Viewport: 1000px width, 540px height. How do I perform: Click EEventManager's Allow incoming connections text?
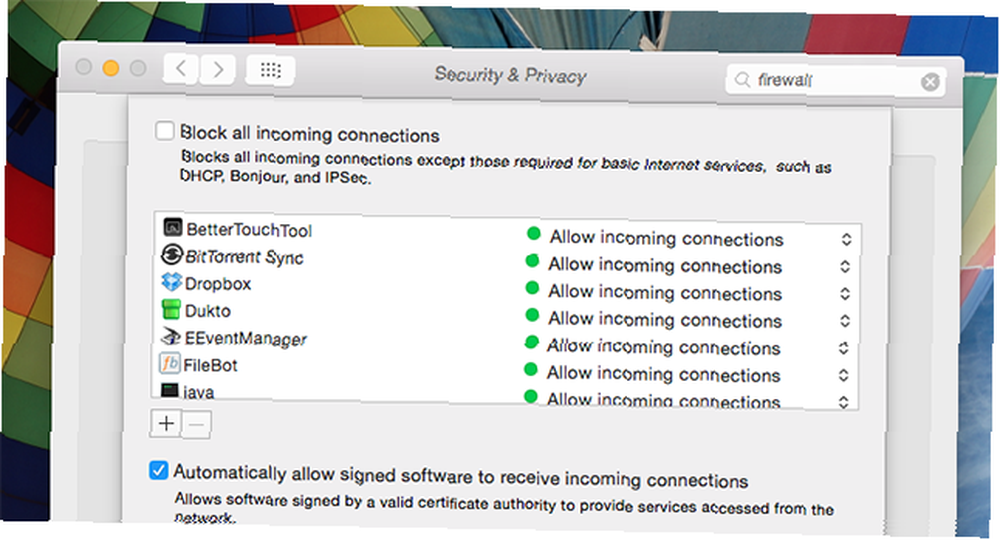664,347
